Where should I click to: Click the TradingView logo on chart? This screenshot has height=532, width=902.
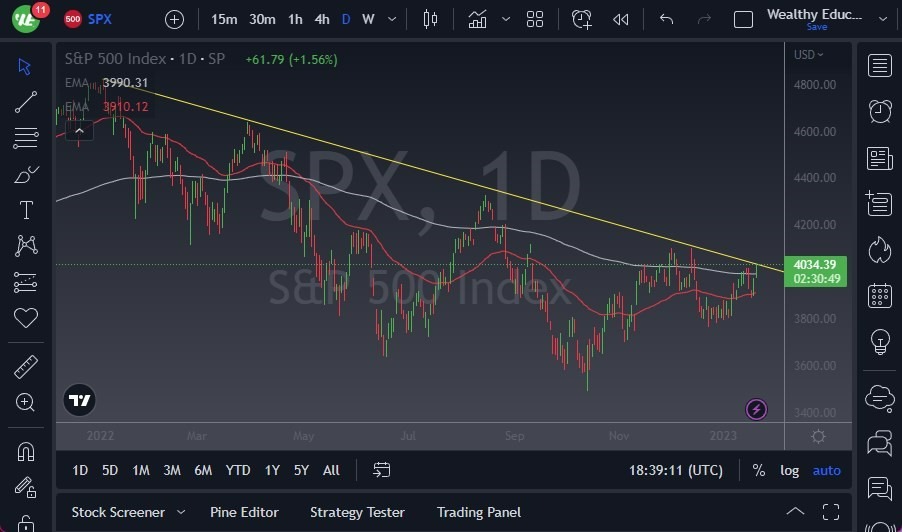coord(79,400)
